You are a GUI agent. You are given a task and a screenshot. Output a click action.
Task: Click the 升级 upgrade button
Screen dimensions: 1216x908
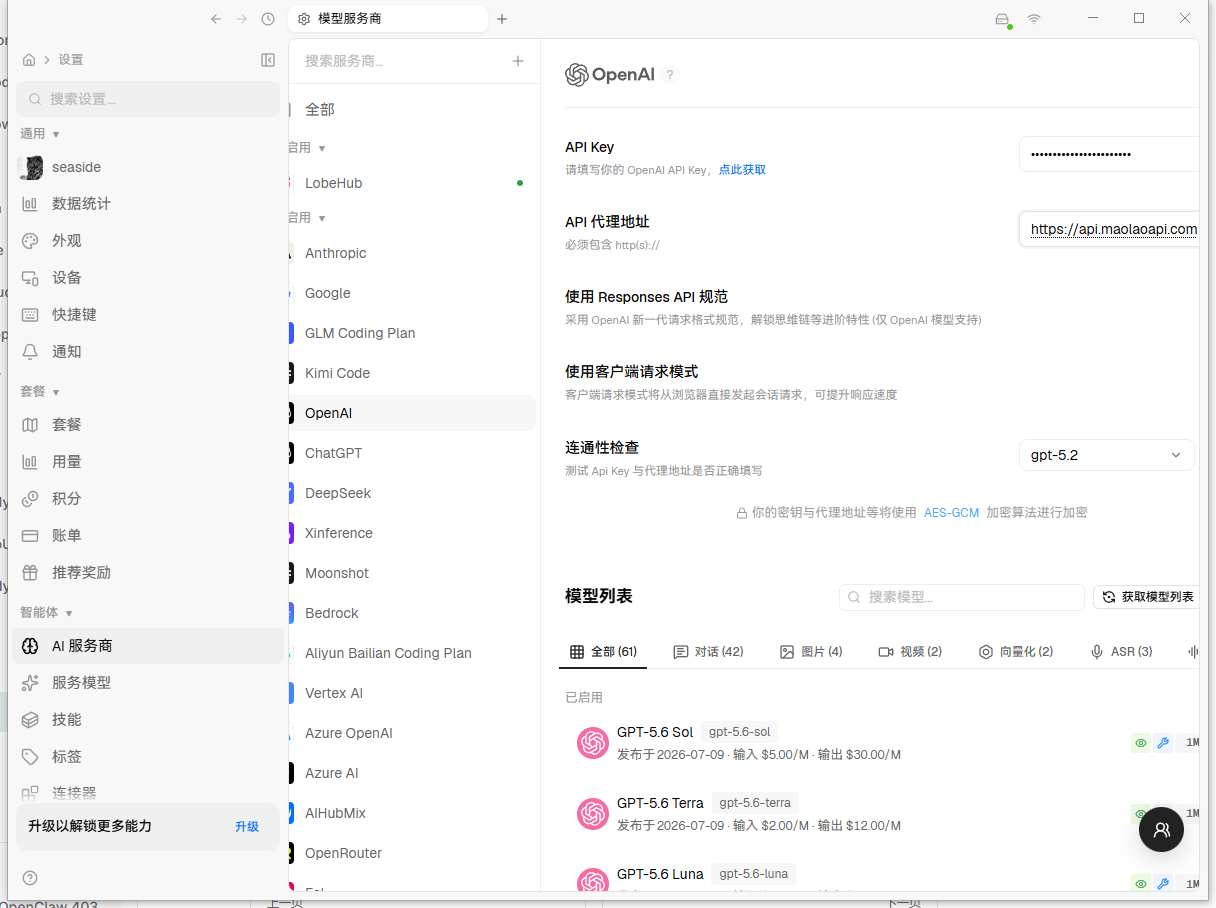(x=247, y=826)
